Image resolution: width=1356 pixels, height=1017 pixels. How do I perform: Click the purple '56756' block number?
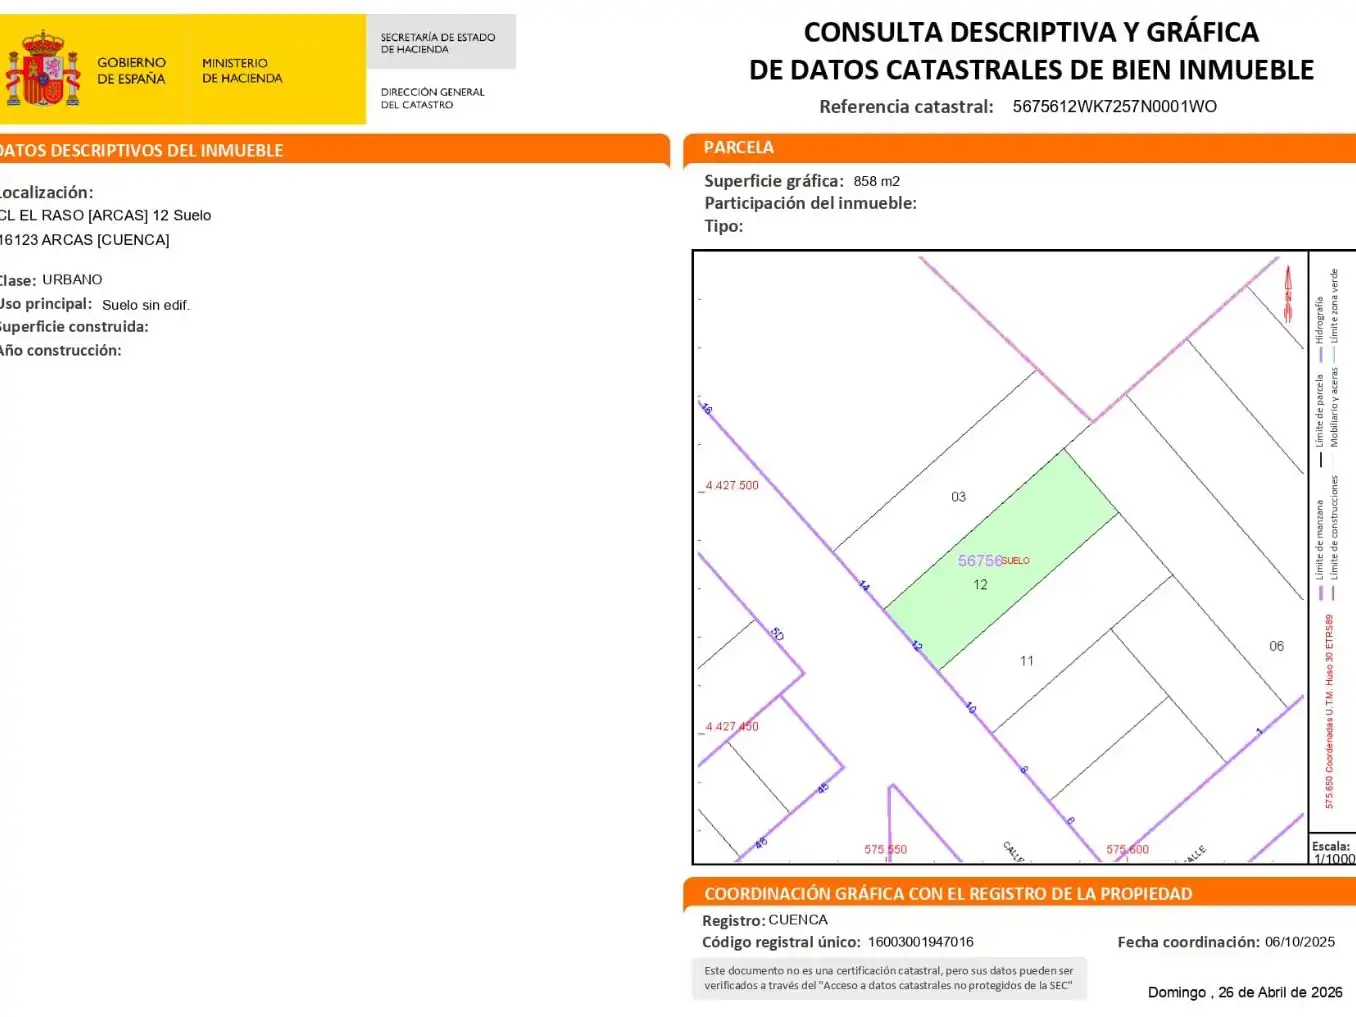tap(980, 561)
